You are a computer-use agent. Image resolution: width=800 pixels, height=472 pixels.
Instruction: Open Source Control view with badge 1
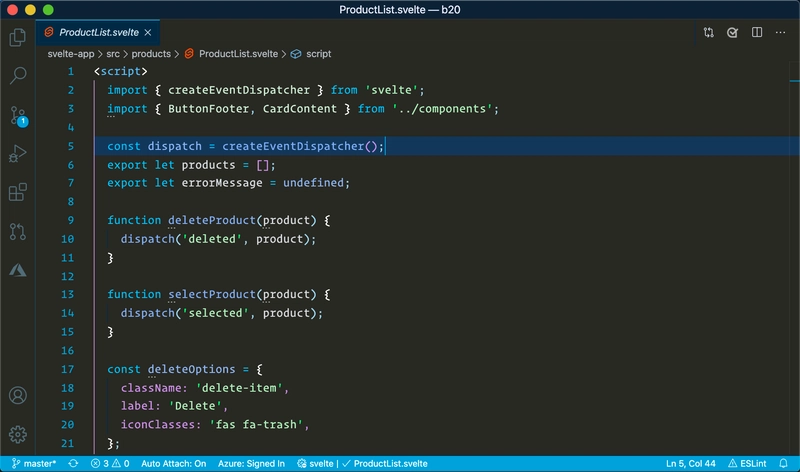19,116
